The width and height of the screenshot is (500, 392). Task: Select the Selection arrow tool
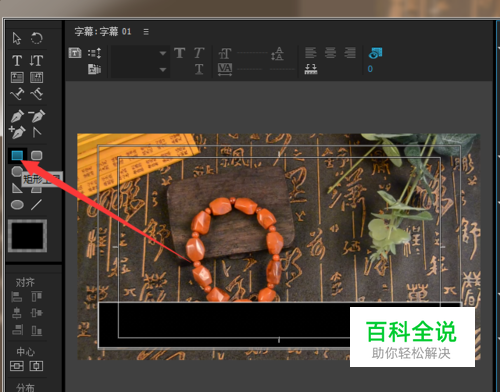point(17,38)
